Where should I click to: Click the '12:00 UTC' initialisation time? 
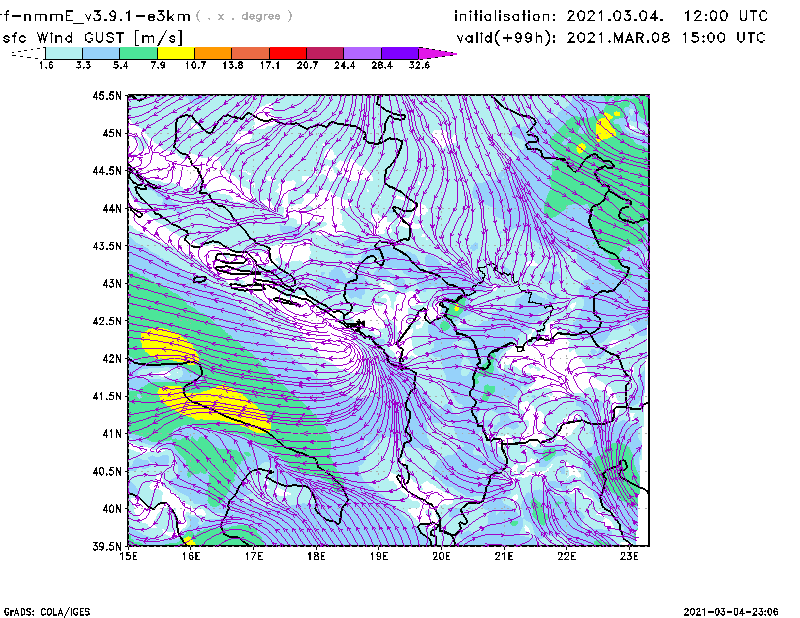[x=726, y=16]
